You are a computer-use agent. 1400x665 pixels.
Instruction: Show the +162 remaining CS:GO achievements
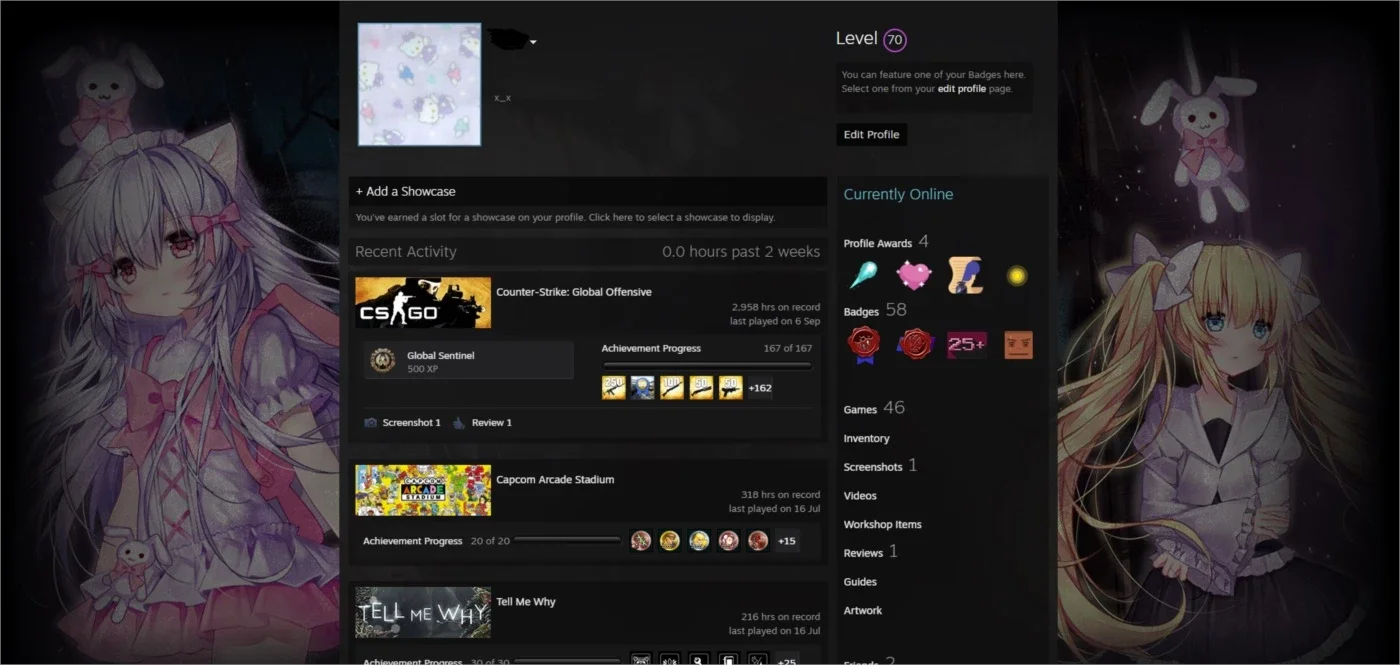coord(760,387)
